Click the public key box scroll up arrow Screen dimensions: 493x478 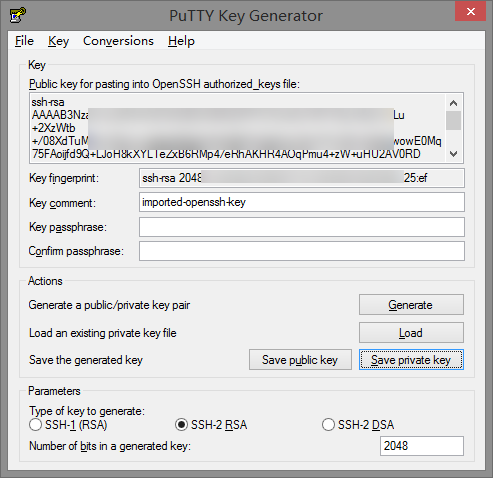pos(453,103)
